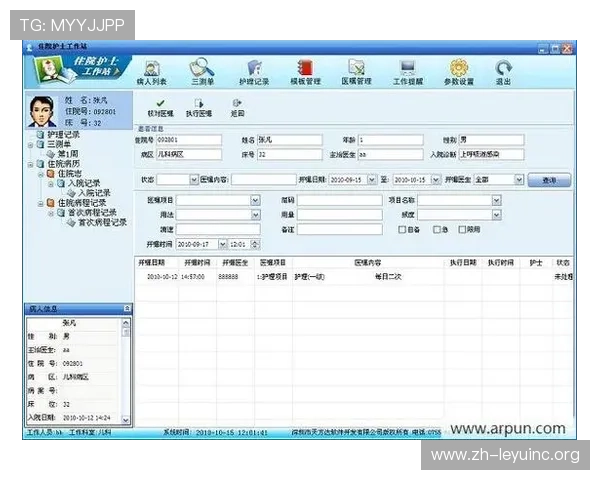Click the 病区 field showing 儿科病区

click(x=189, y=154)
